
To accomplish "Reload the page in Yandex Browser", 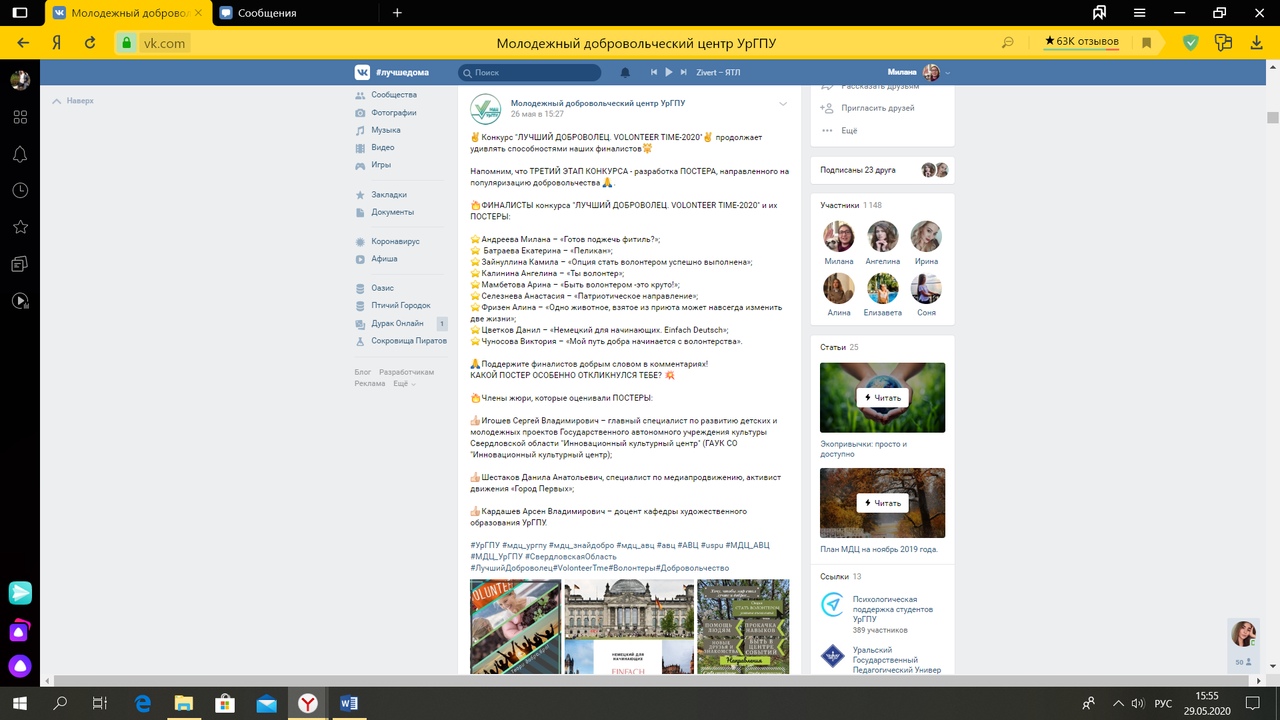I will [90, 43].
